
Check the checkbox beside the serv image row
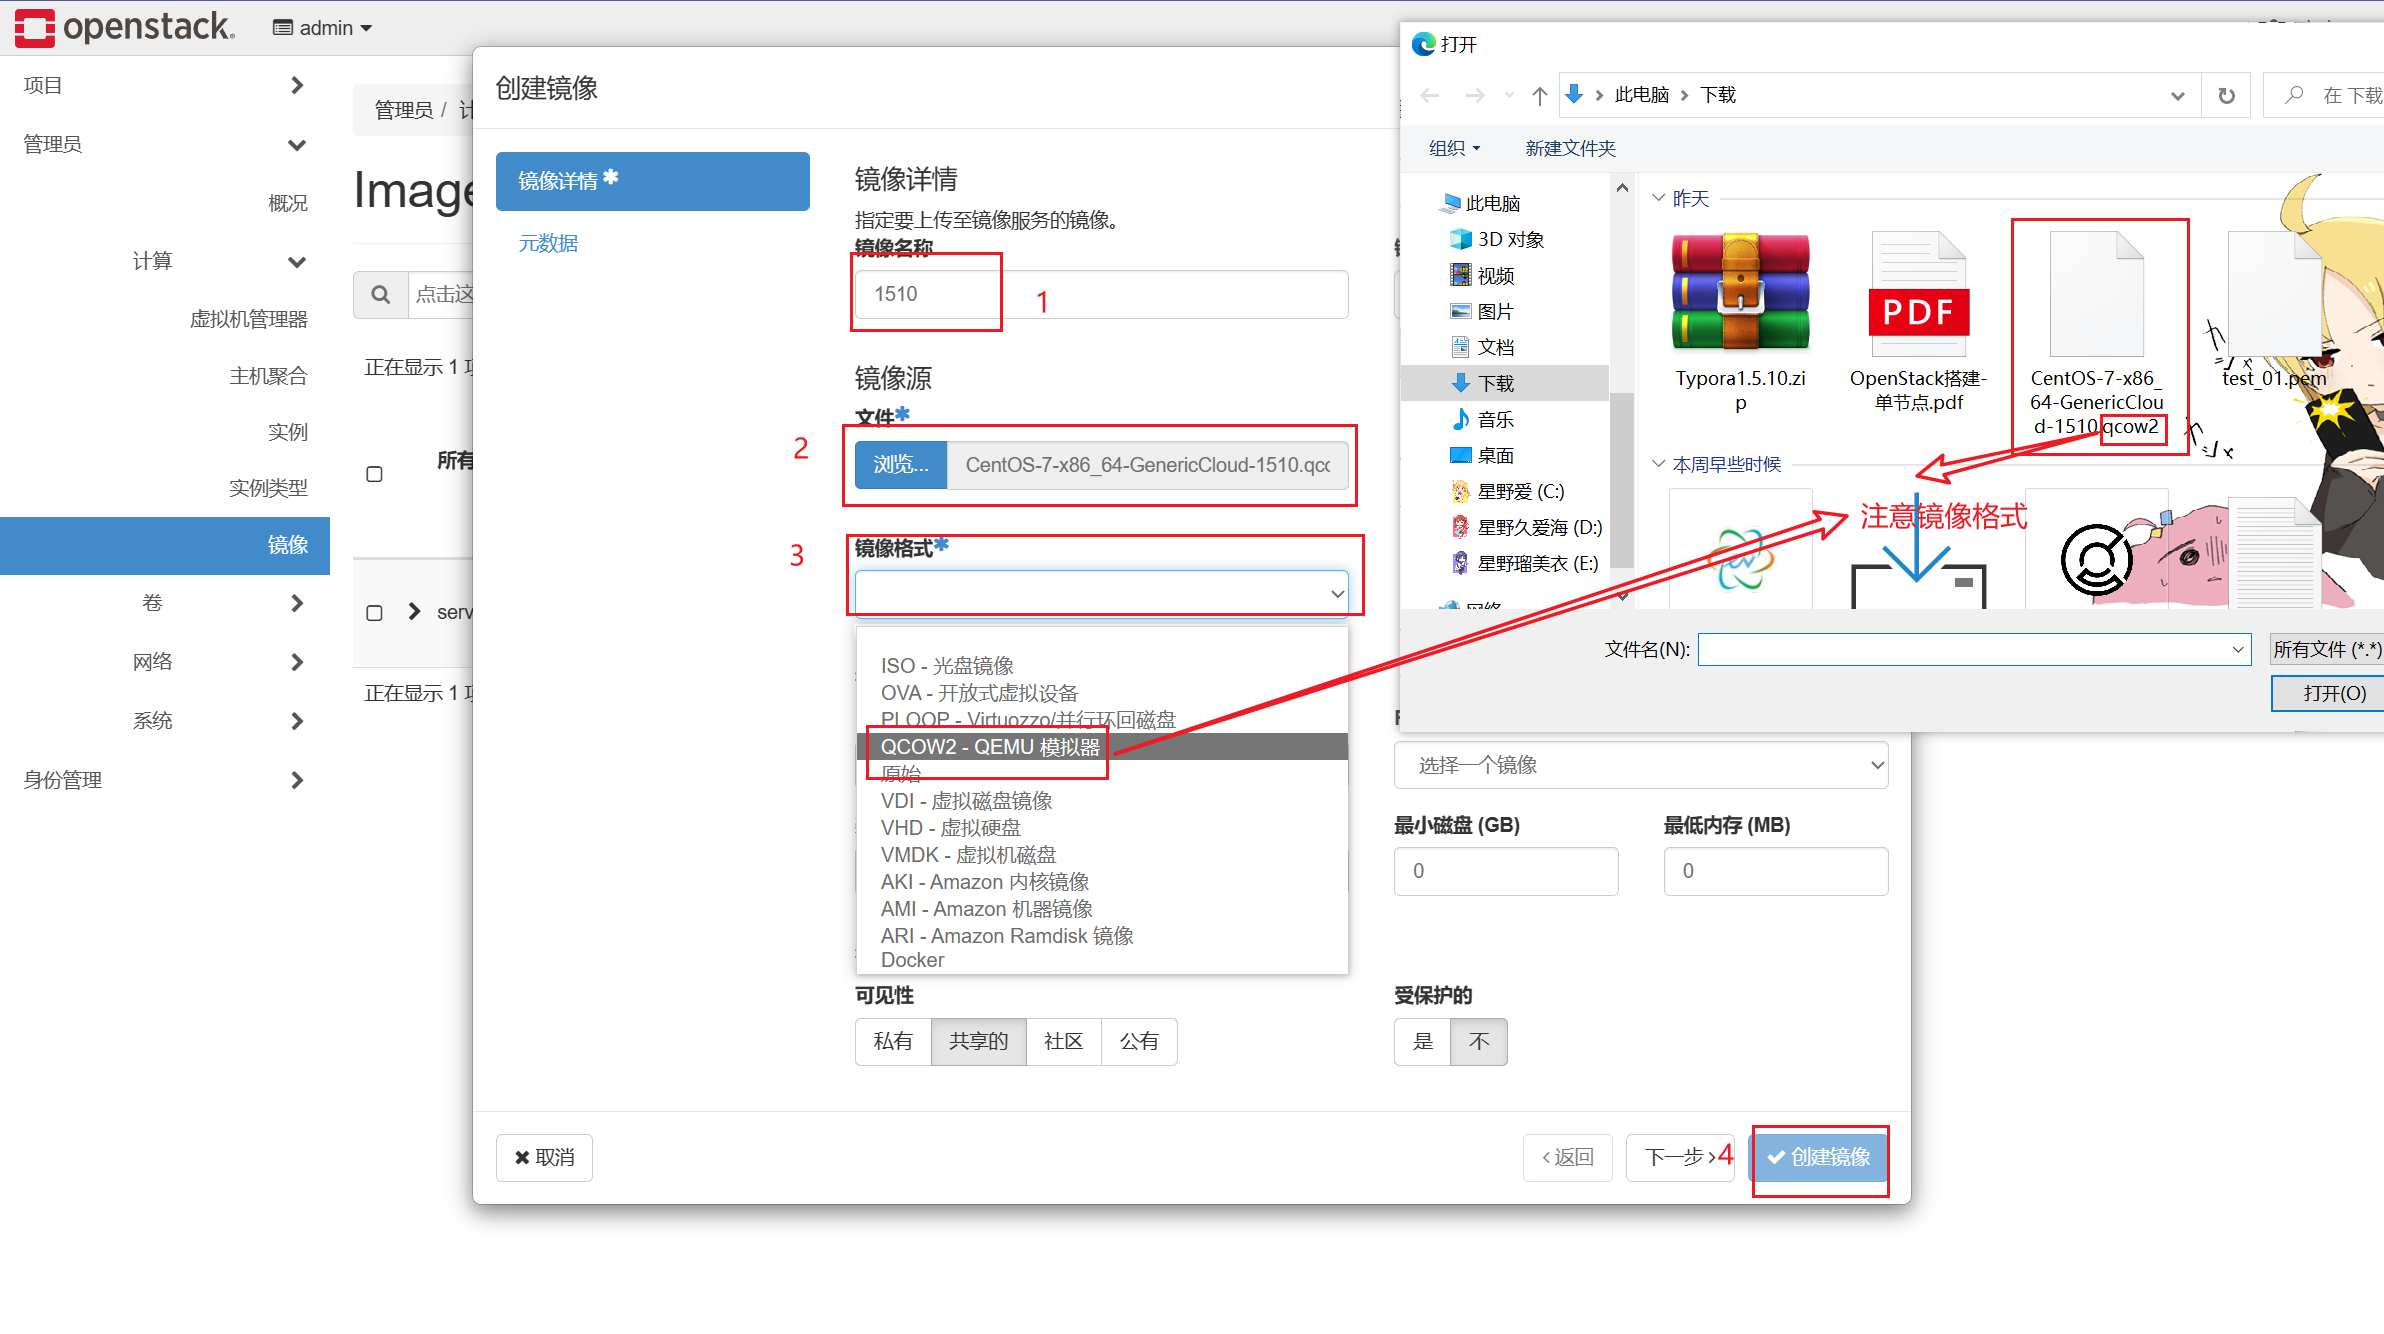374,613
